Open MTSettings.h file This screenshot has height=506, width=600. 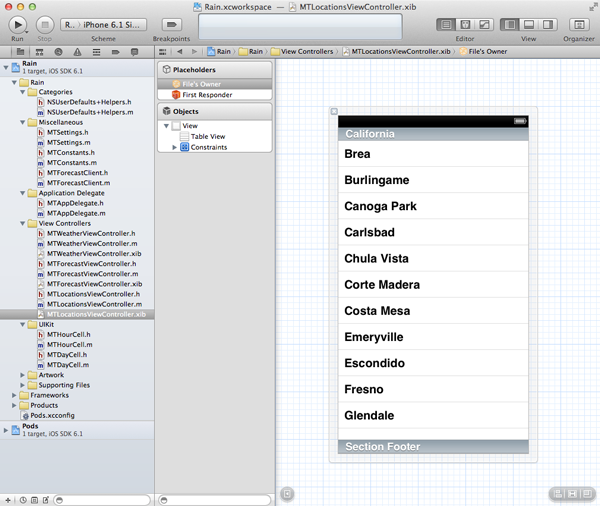click(x=67, y=132)
